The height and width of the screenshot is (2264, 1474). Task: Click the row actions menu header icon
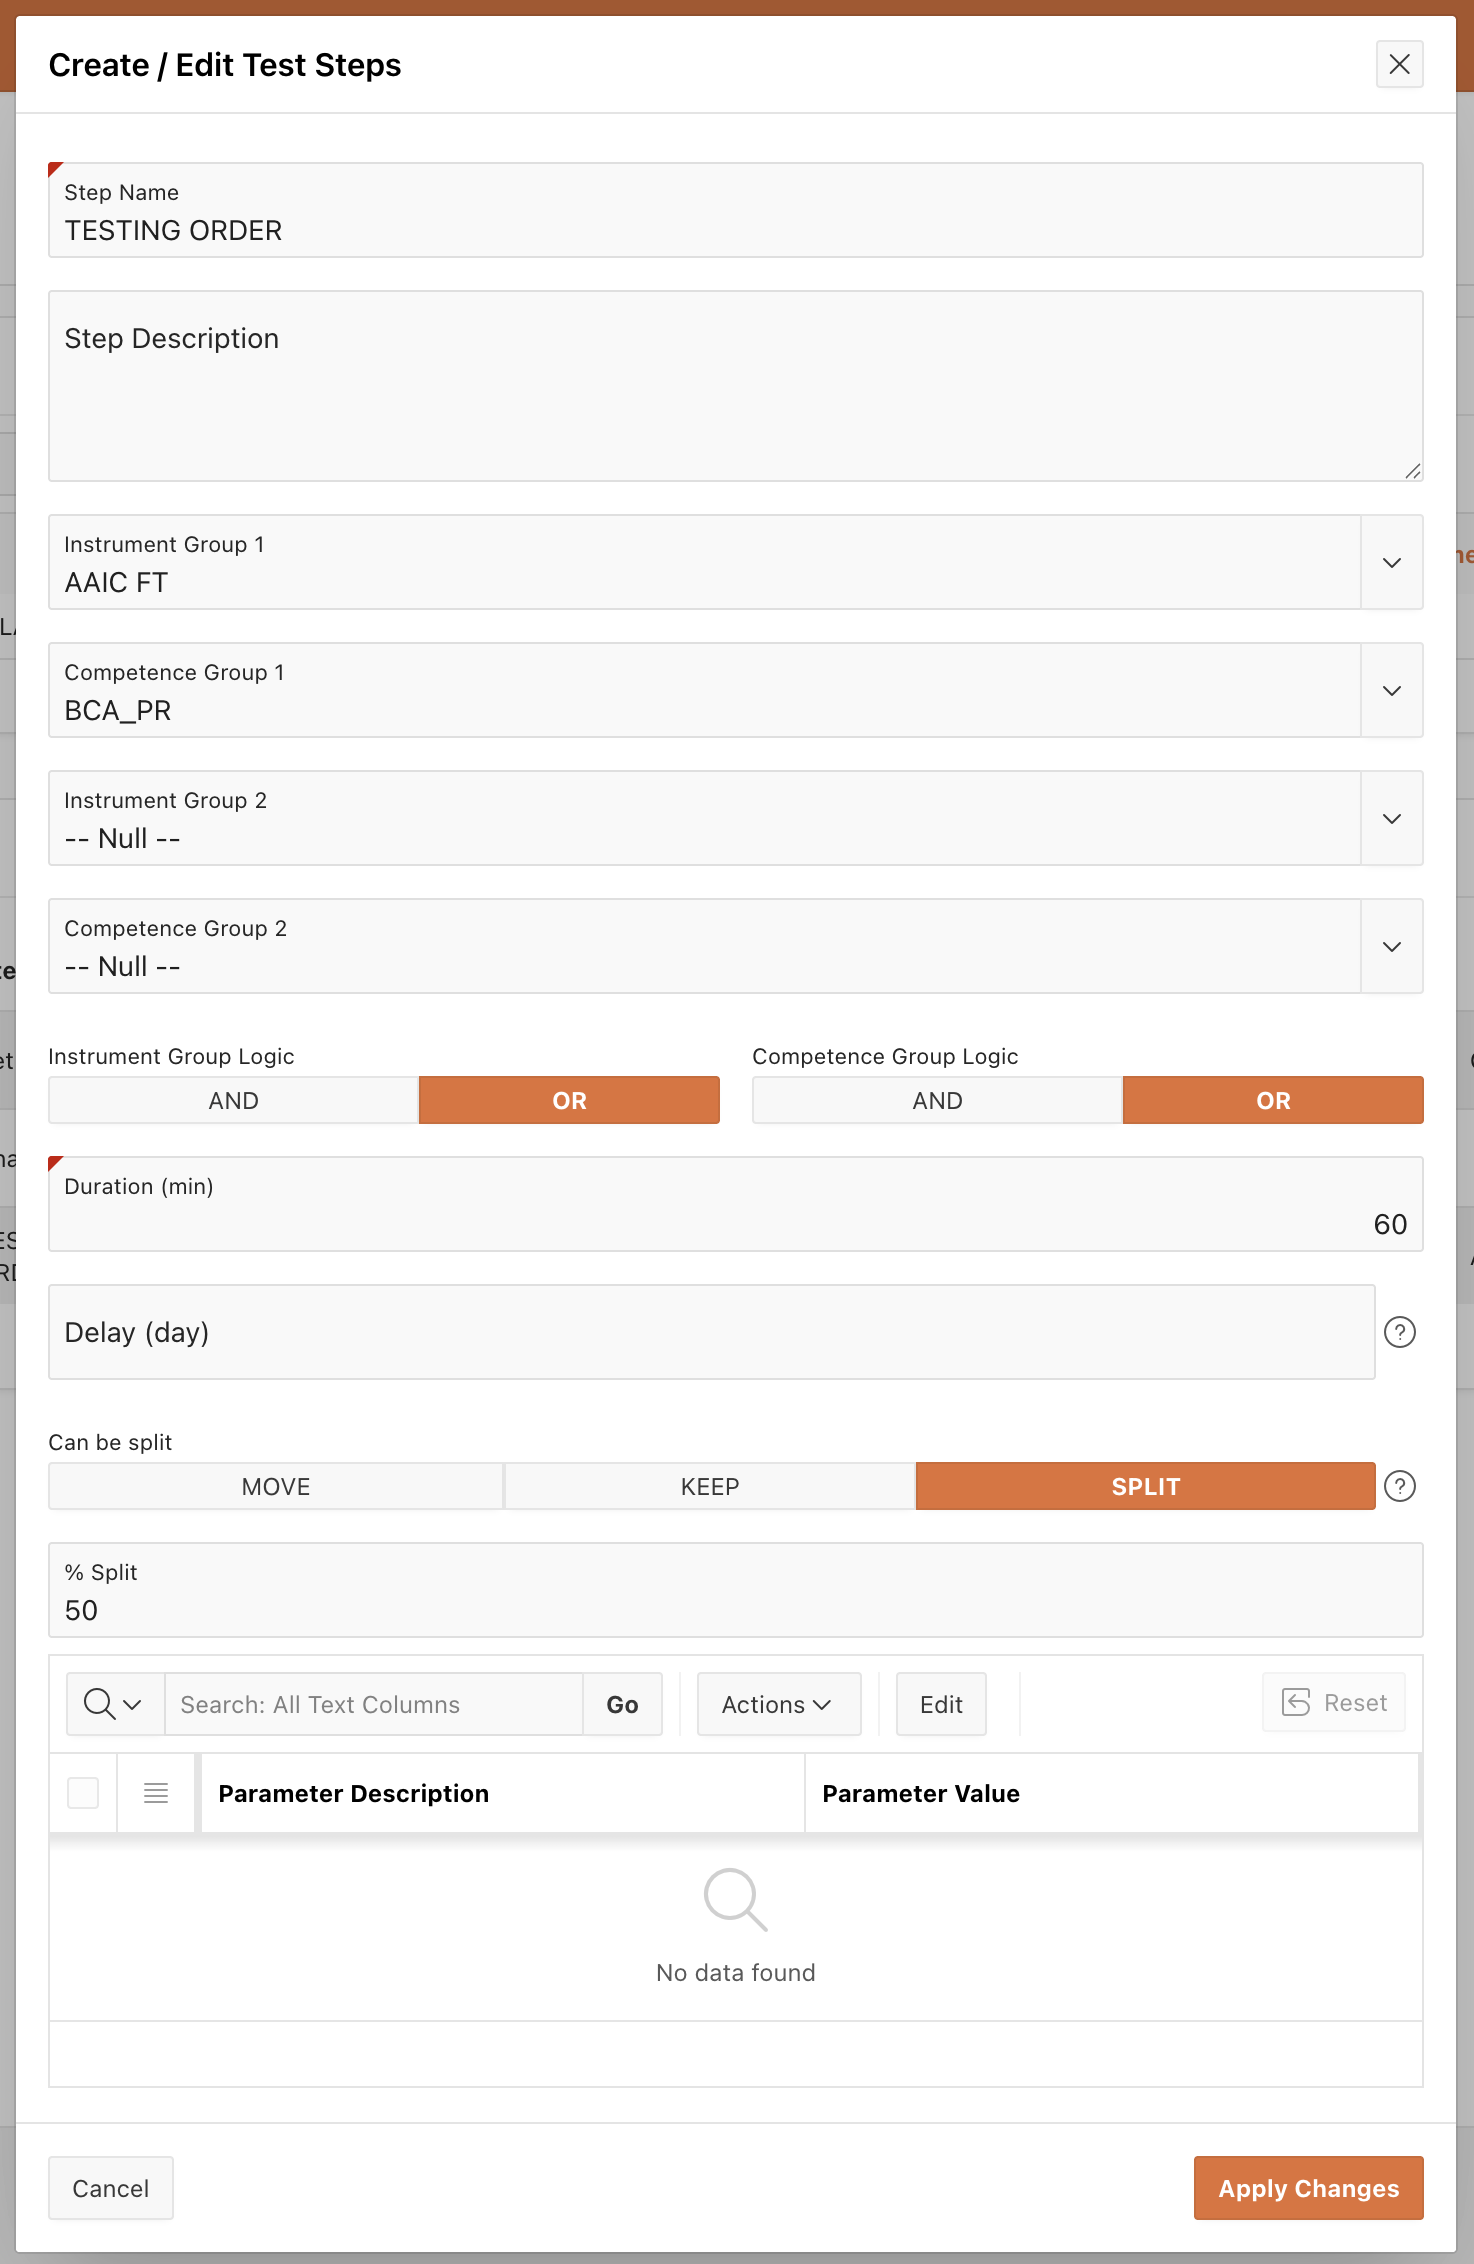point(156,1793)
